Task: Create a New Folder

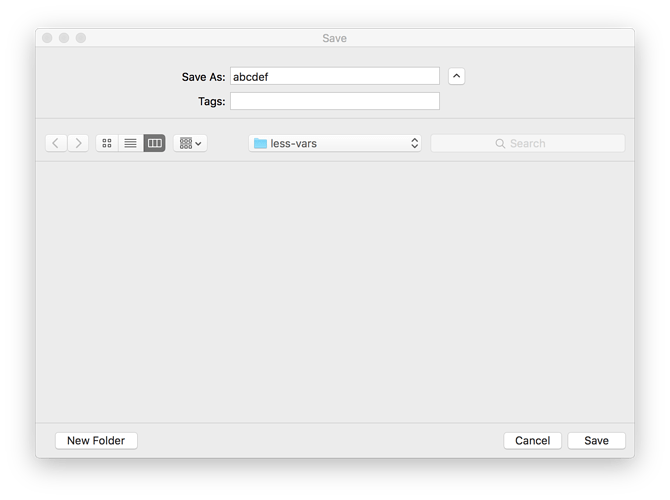Action: point(96,440)
